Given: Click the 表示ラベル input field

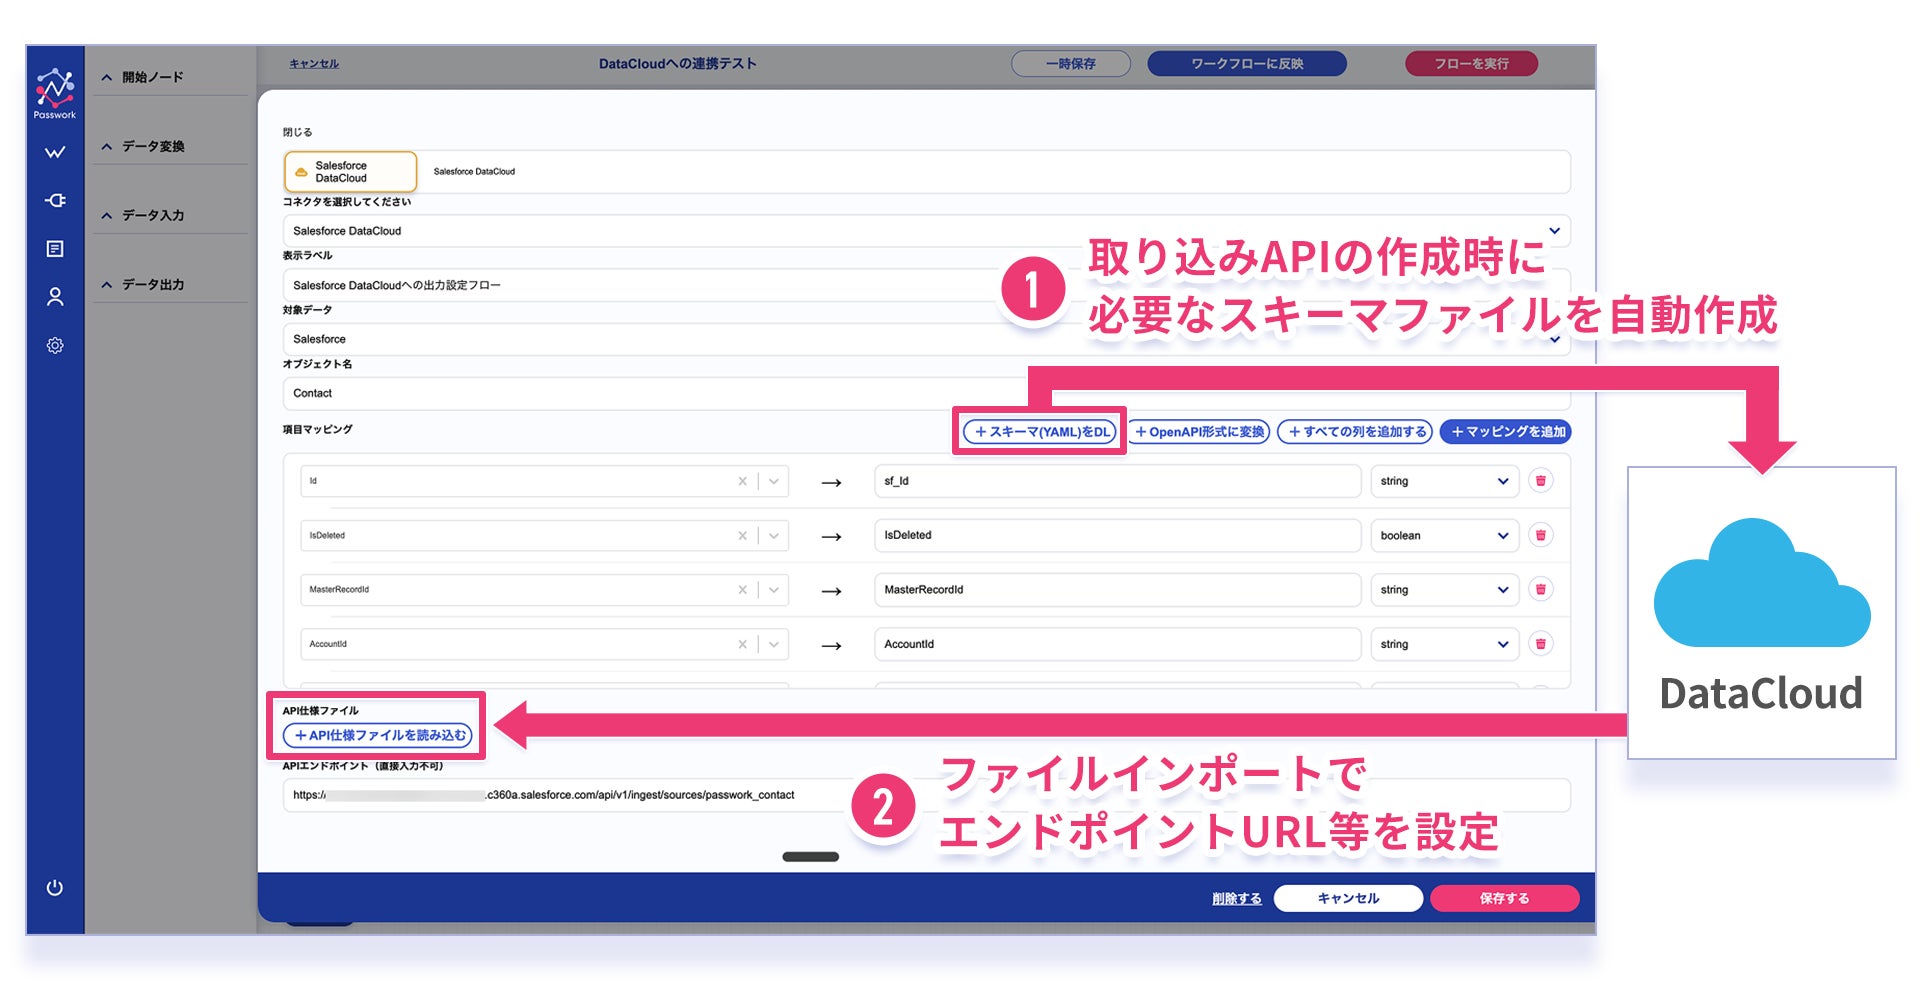Looking at the screenshot, I should 926,285.
